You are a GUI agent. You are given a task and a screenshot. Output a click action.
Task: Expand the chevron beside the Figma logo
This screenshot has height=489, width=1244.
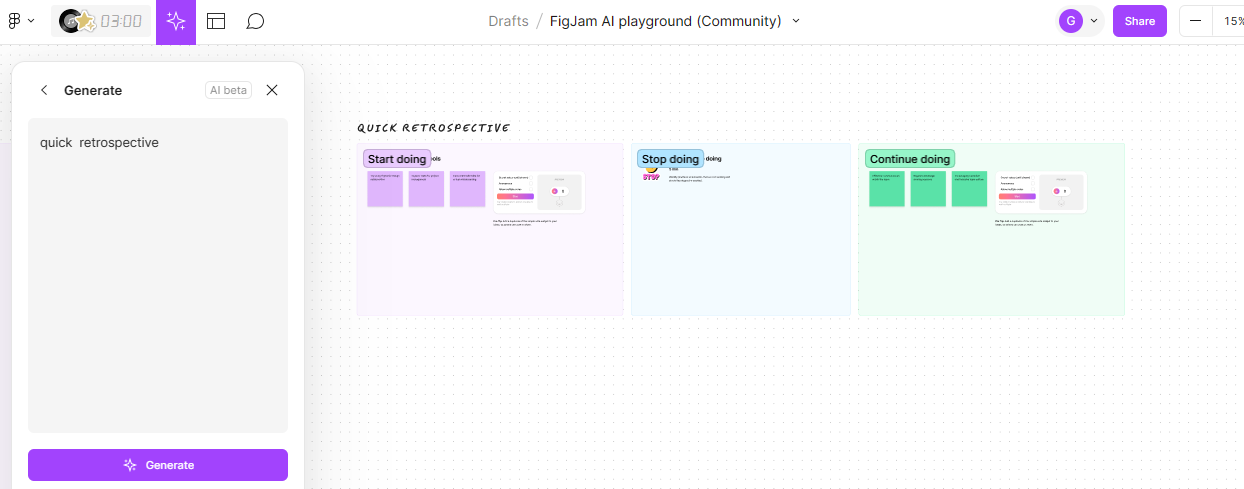point(31,21)
